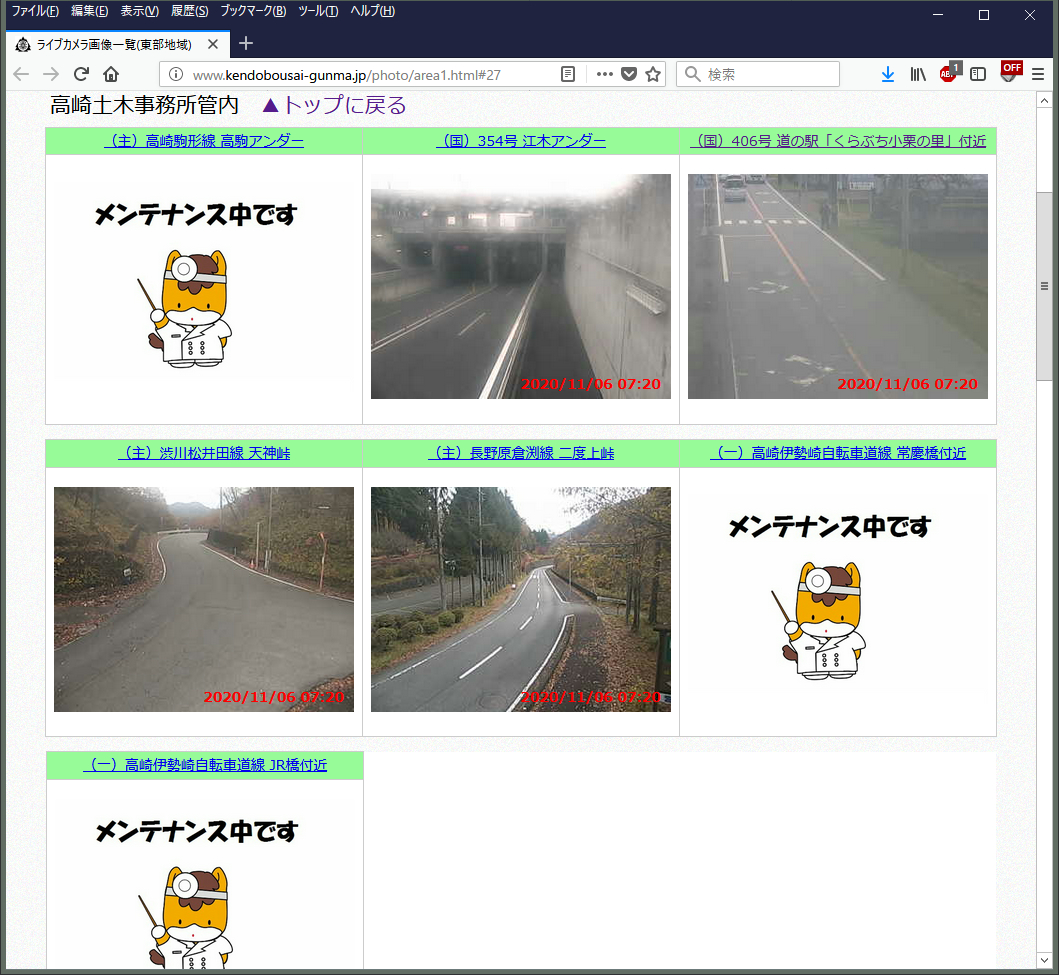Viewport: 1059px width, 975px height.
Task: Save page to Pocket
Action: (629, 74)
